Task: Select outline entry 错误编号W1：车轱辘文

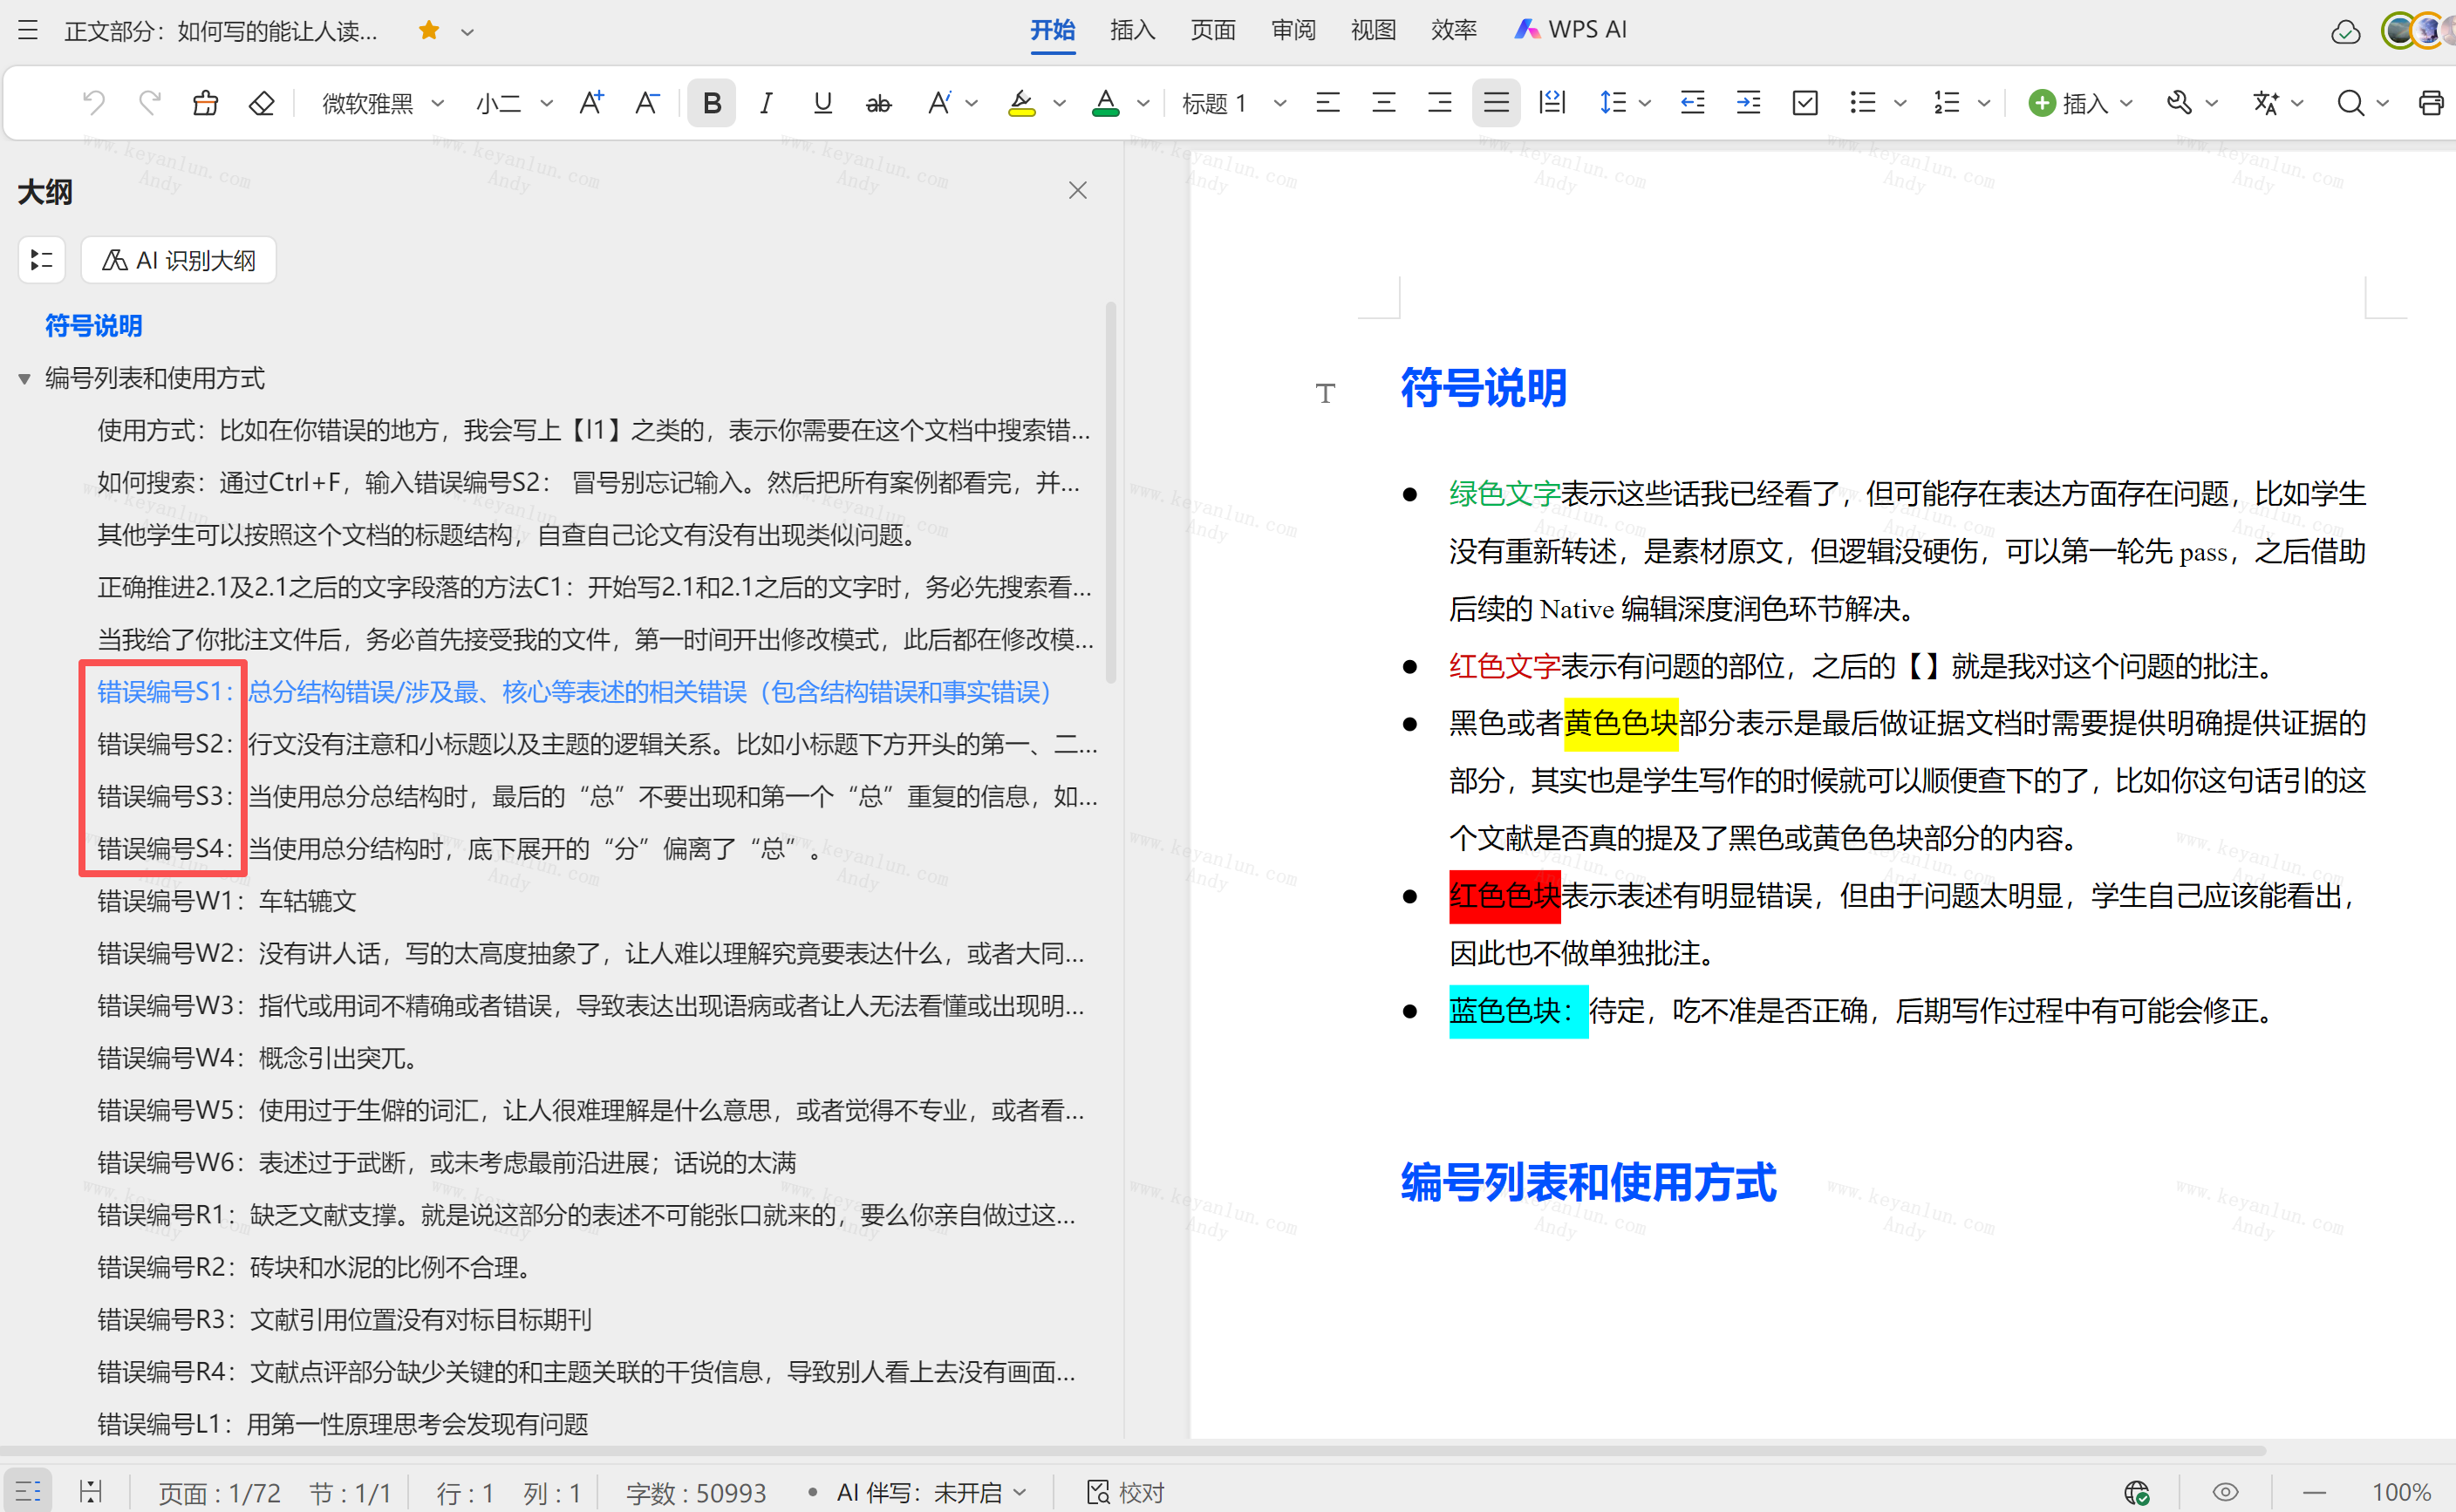Action: [x=227, y=901]
